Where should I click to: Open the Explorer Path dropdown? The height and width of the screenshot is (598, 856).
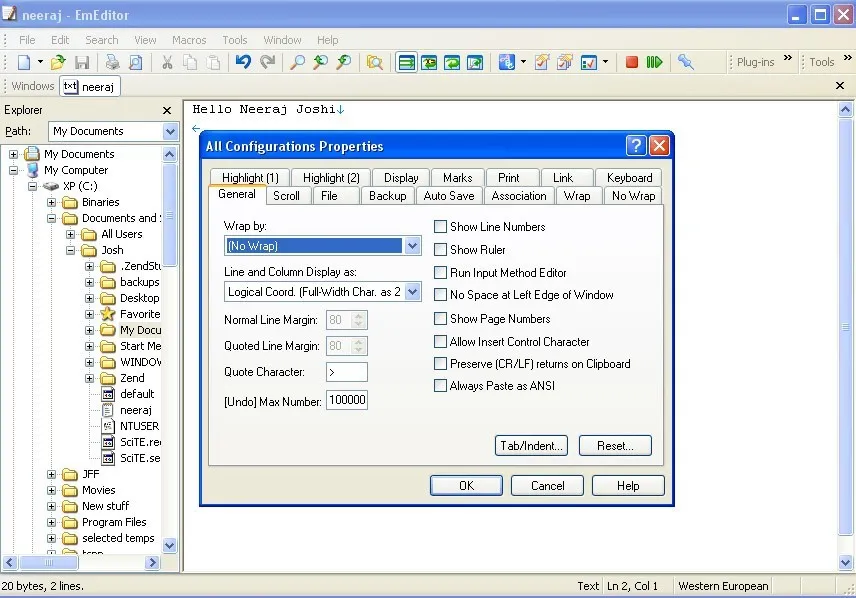(170, 131)
